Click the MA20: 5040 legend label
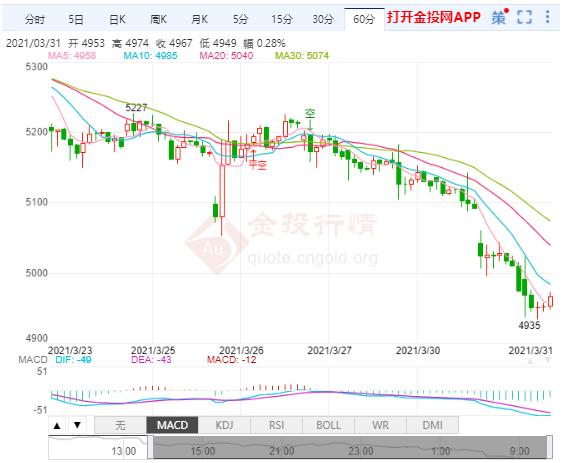 click(226, 56)
